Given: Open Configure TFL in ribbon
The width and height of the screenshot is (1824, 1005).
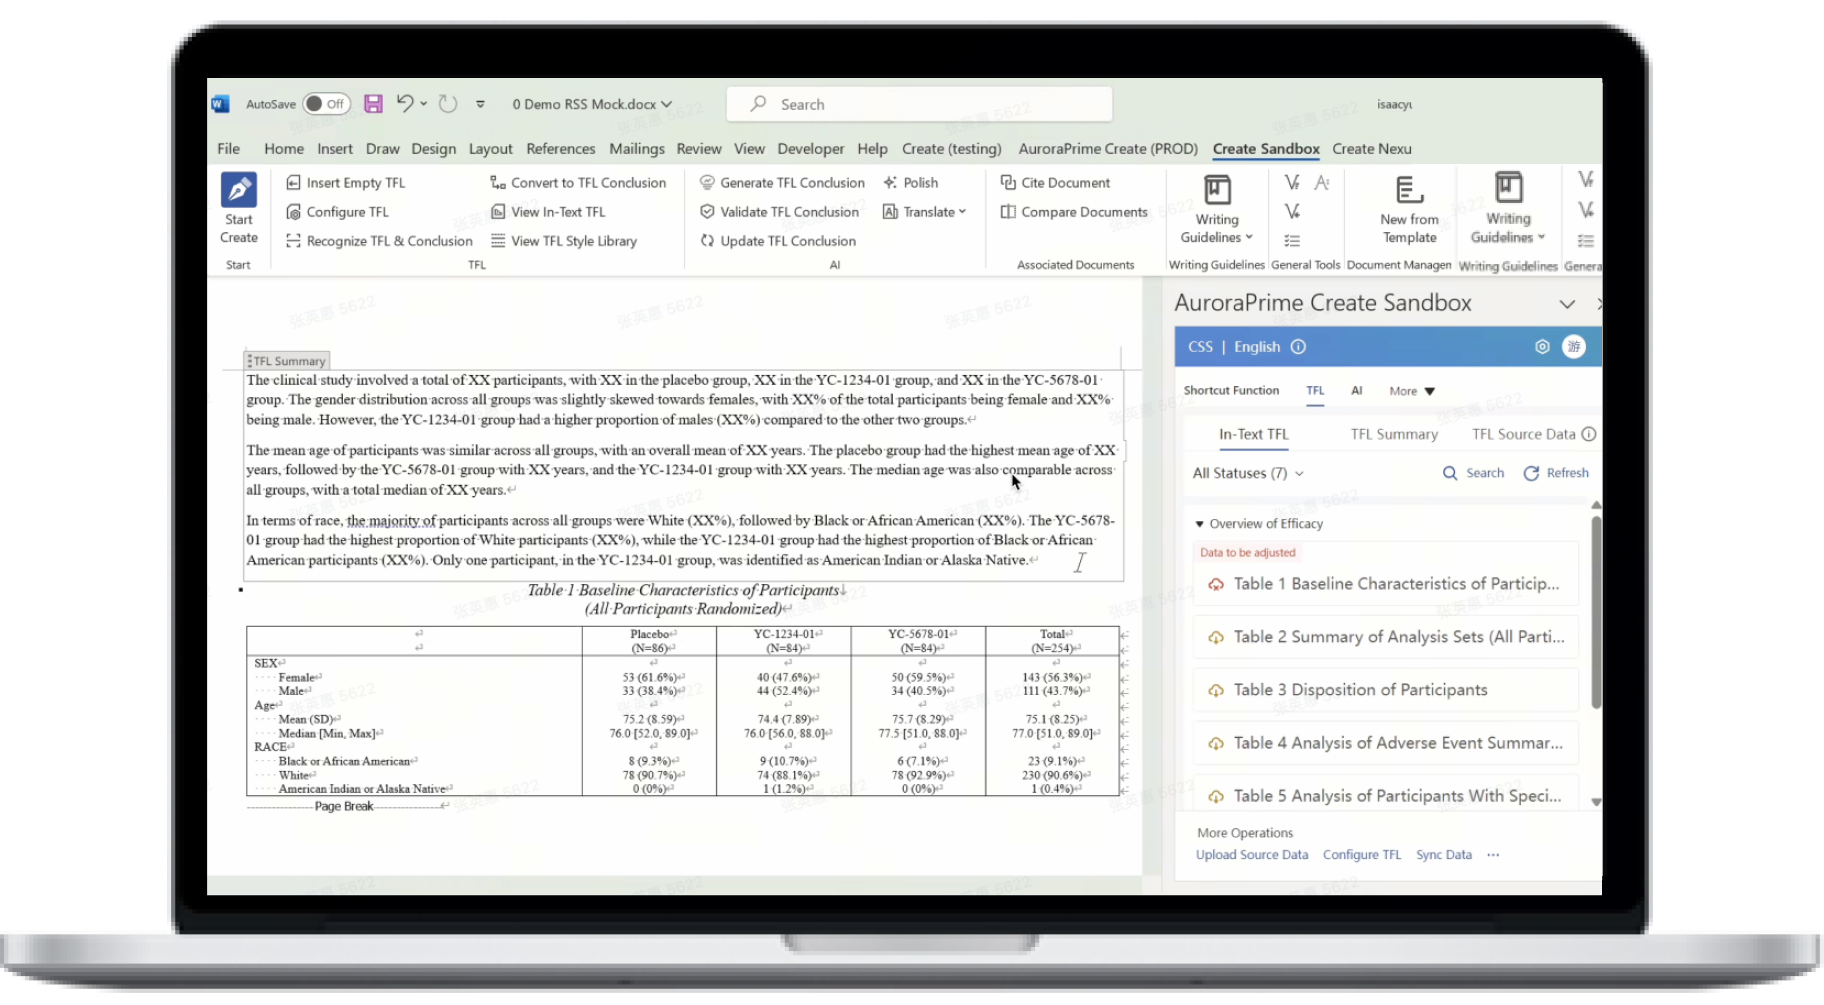Looking at the screenshot, I should [x=337, y=212].
